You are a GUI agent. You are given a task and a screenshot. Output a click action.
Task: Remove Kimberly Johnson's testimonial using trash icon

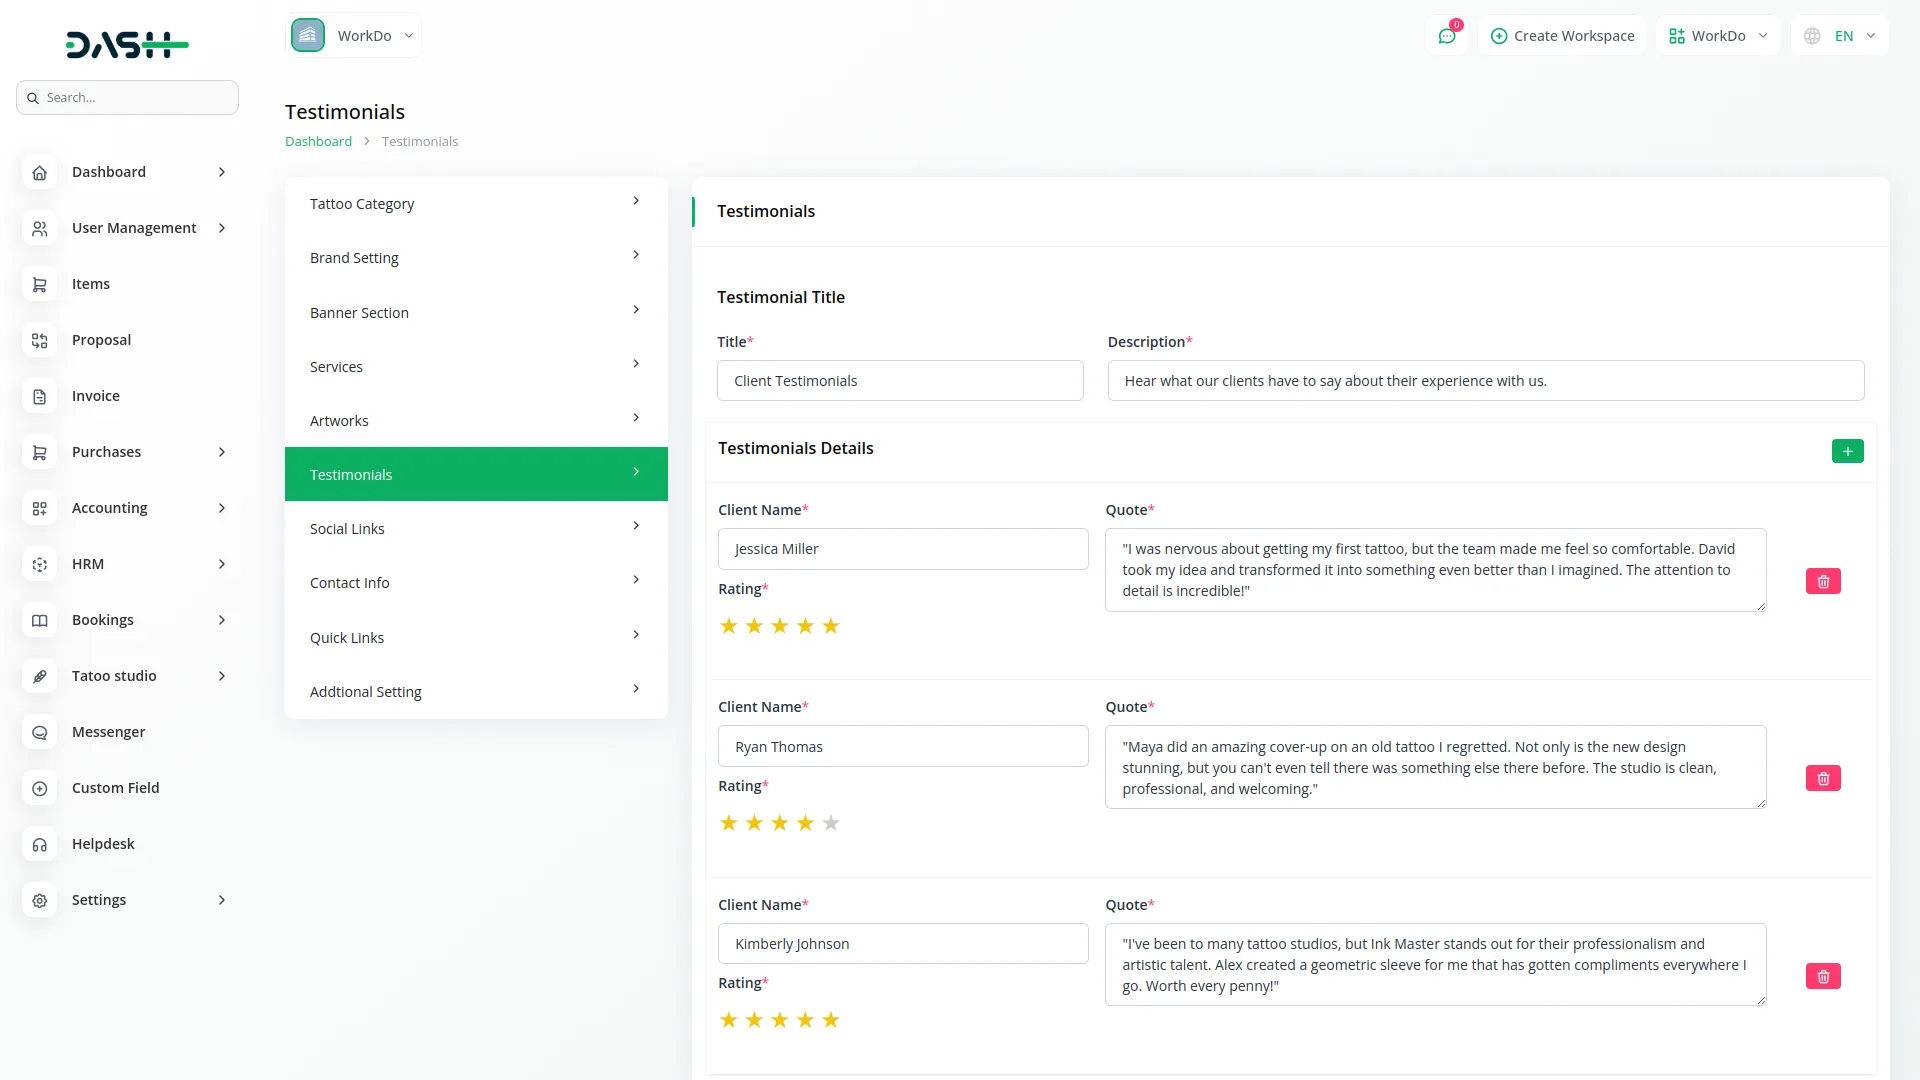[1823, 976]
